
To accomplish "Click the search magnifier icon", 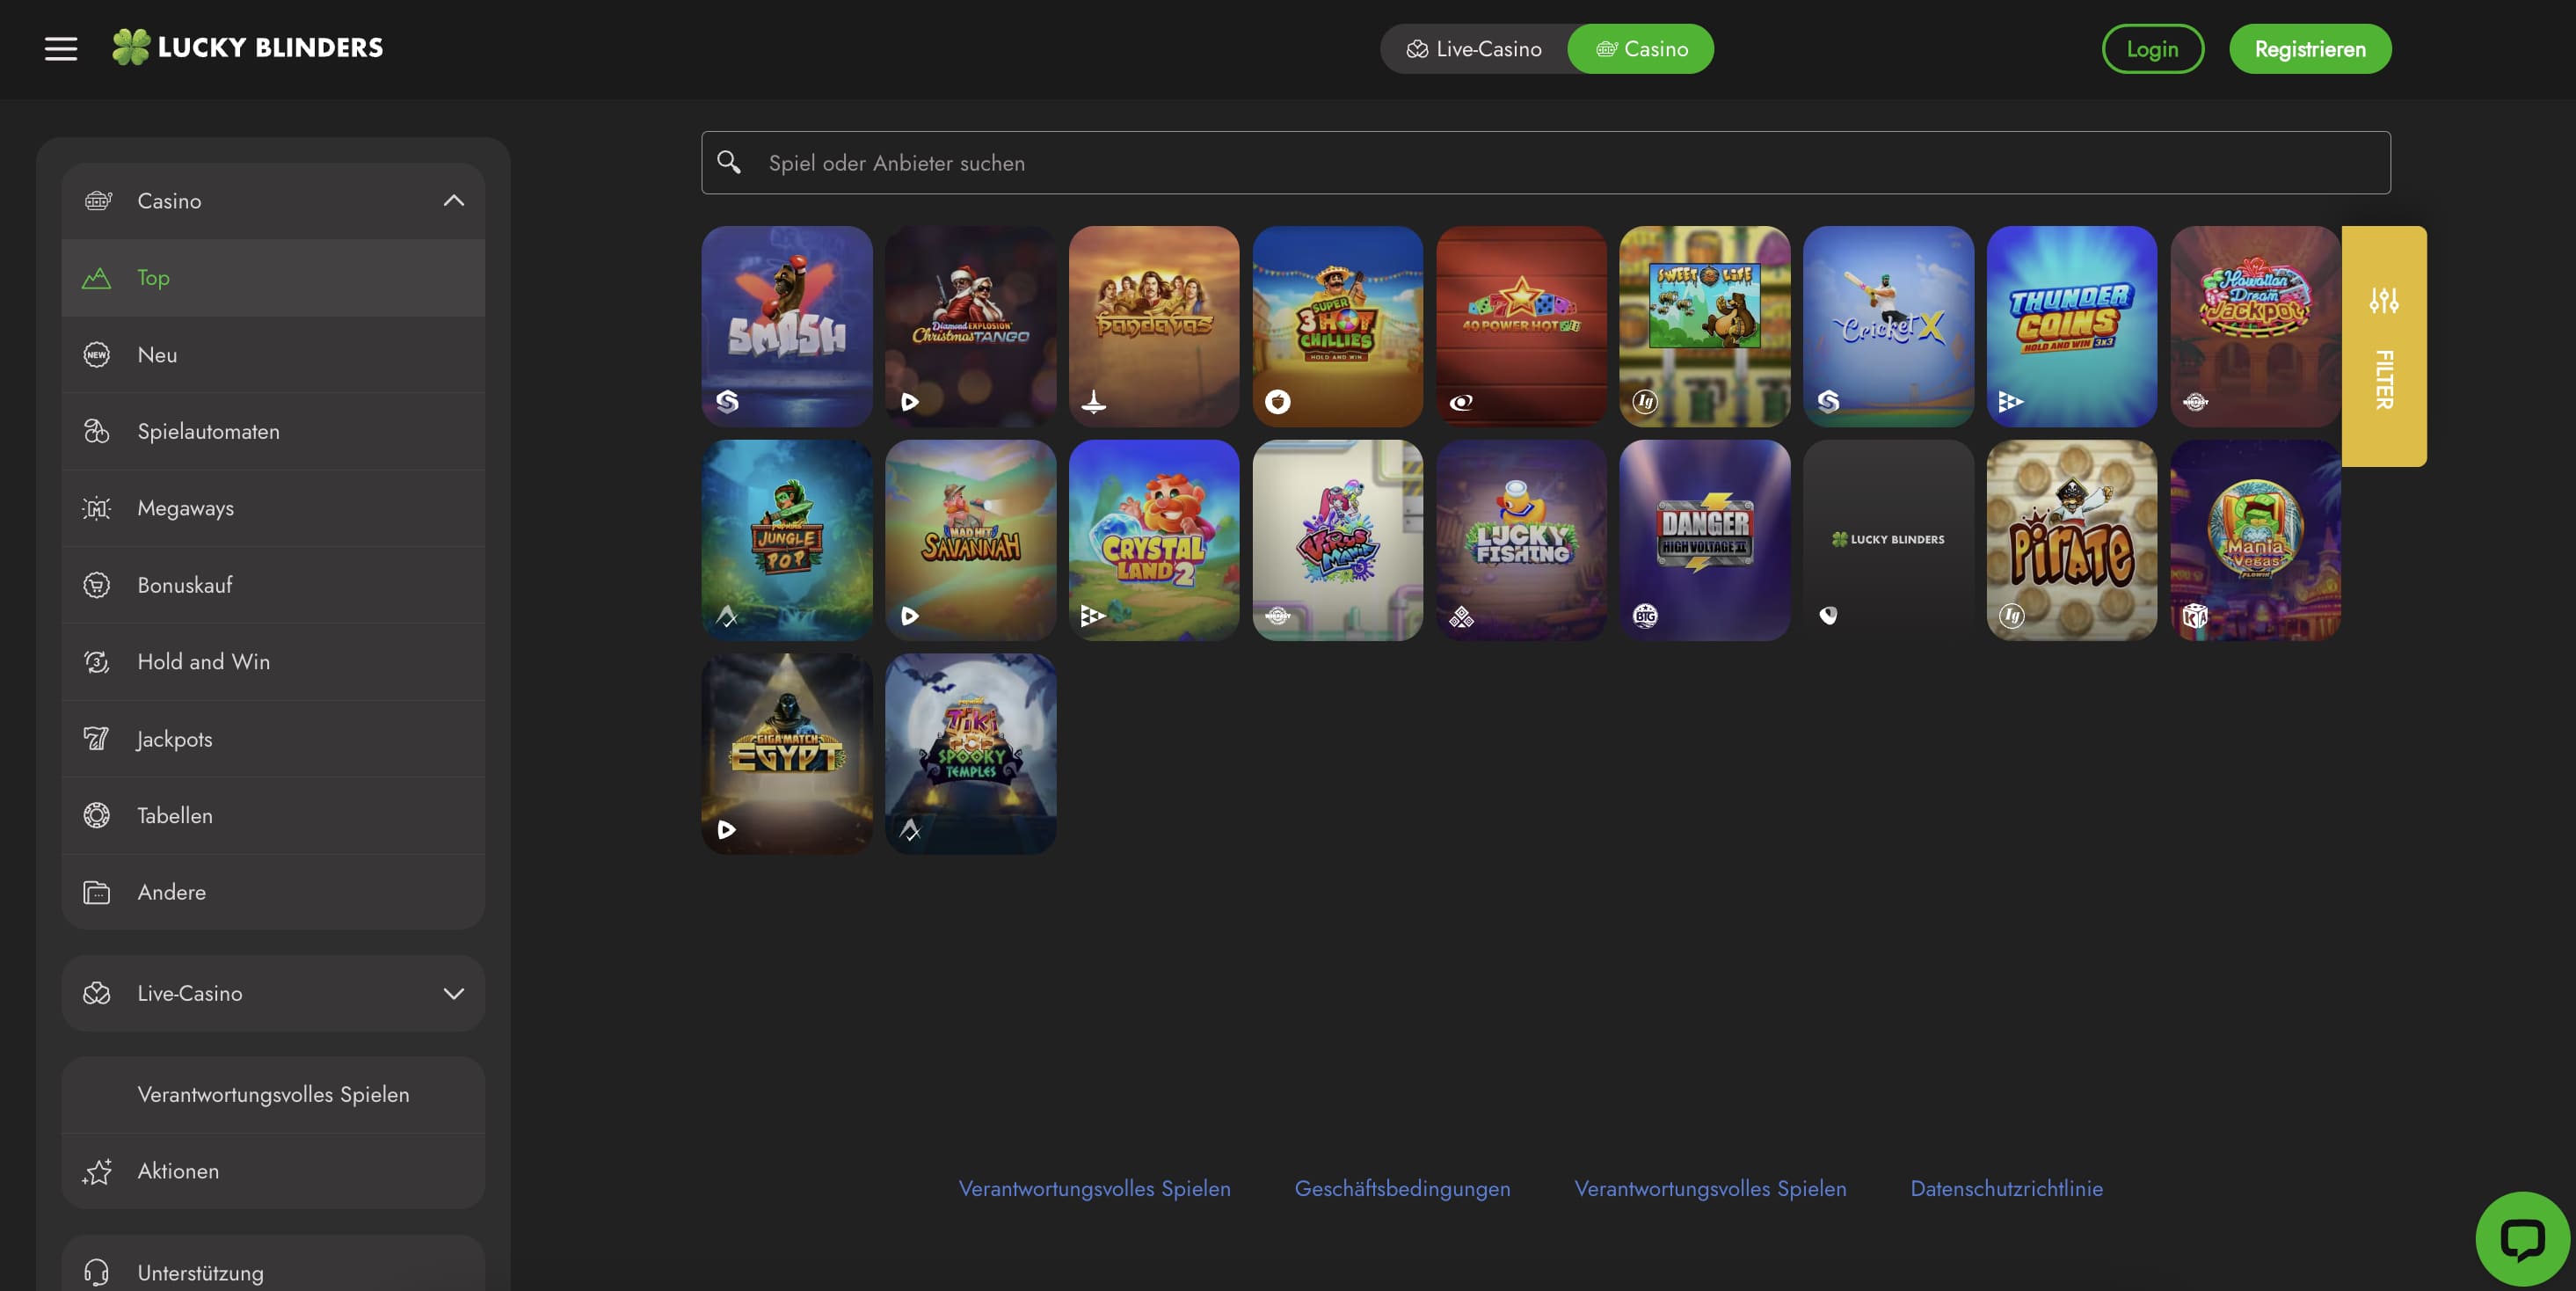I will point(729,162).
